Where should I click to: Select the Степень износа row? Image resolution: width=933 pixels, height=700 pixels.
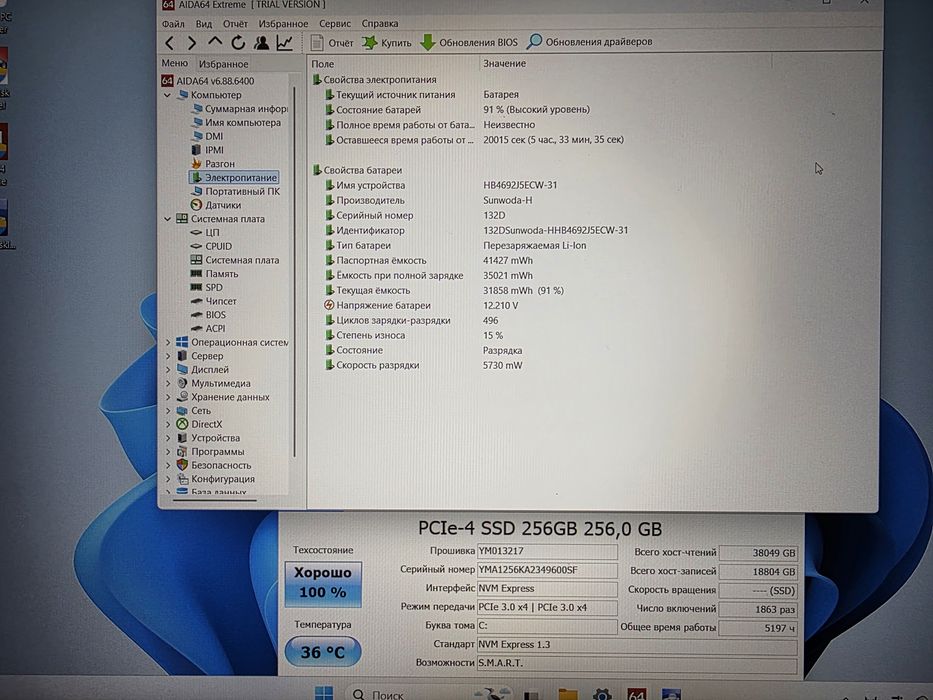414,335
